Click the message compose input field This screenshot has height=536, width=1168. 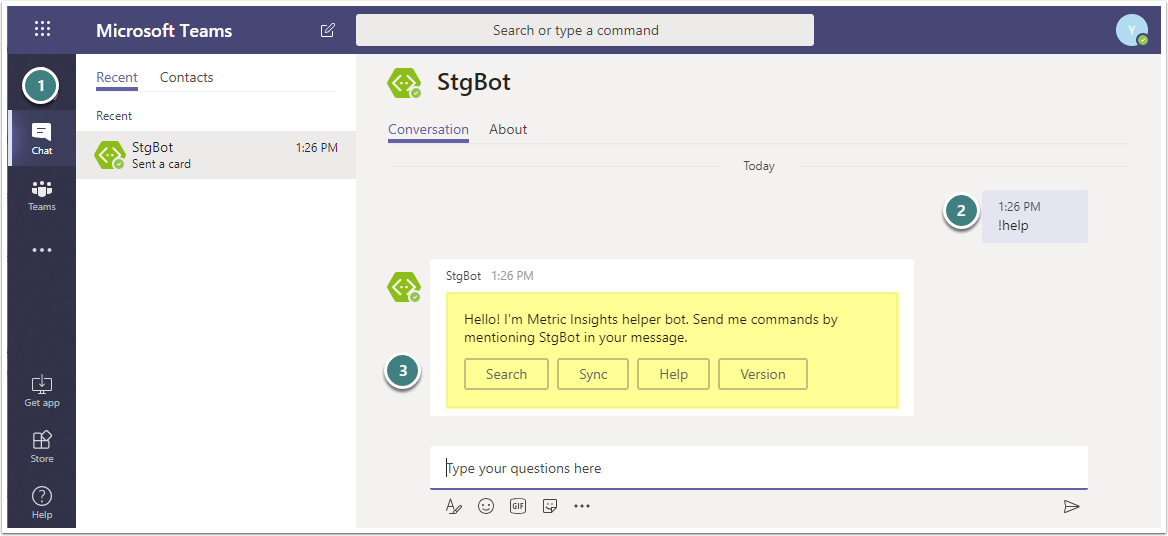coord(758,468)
